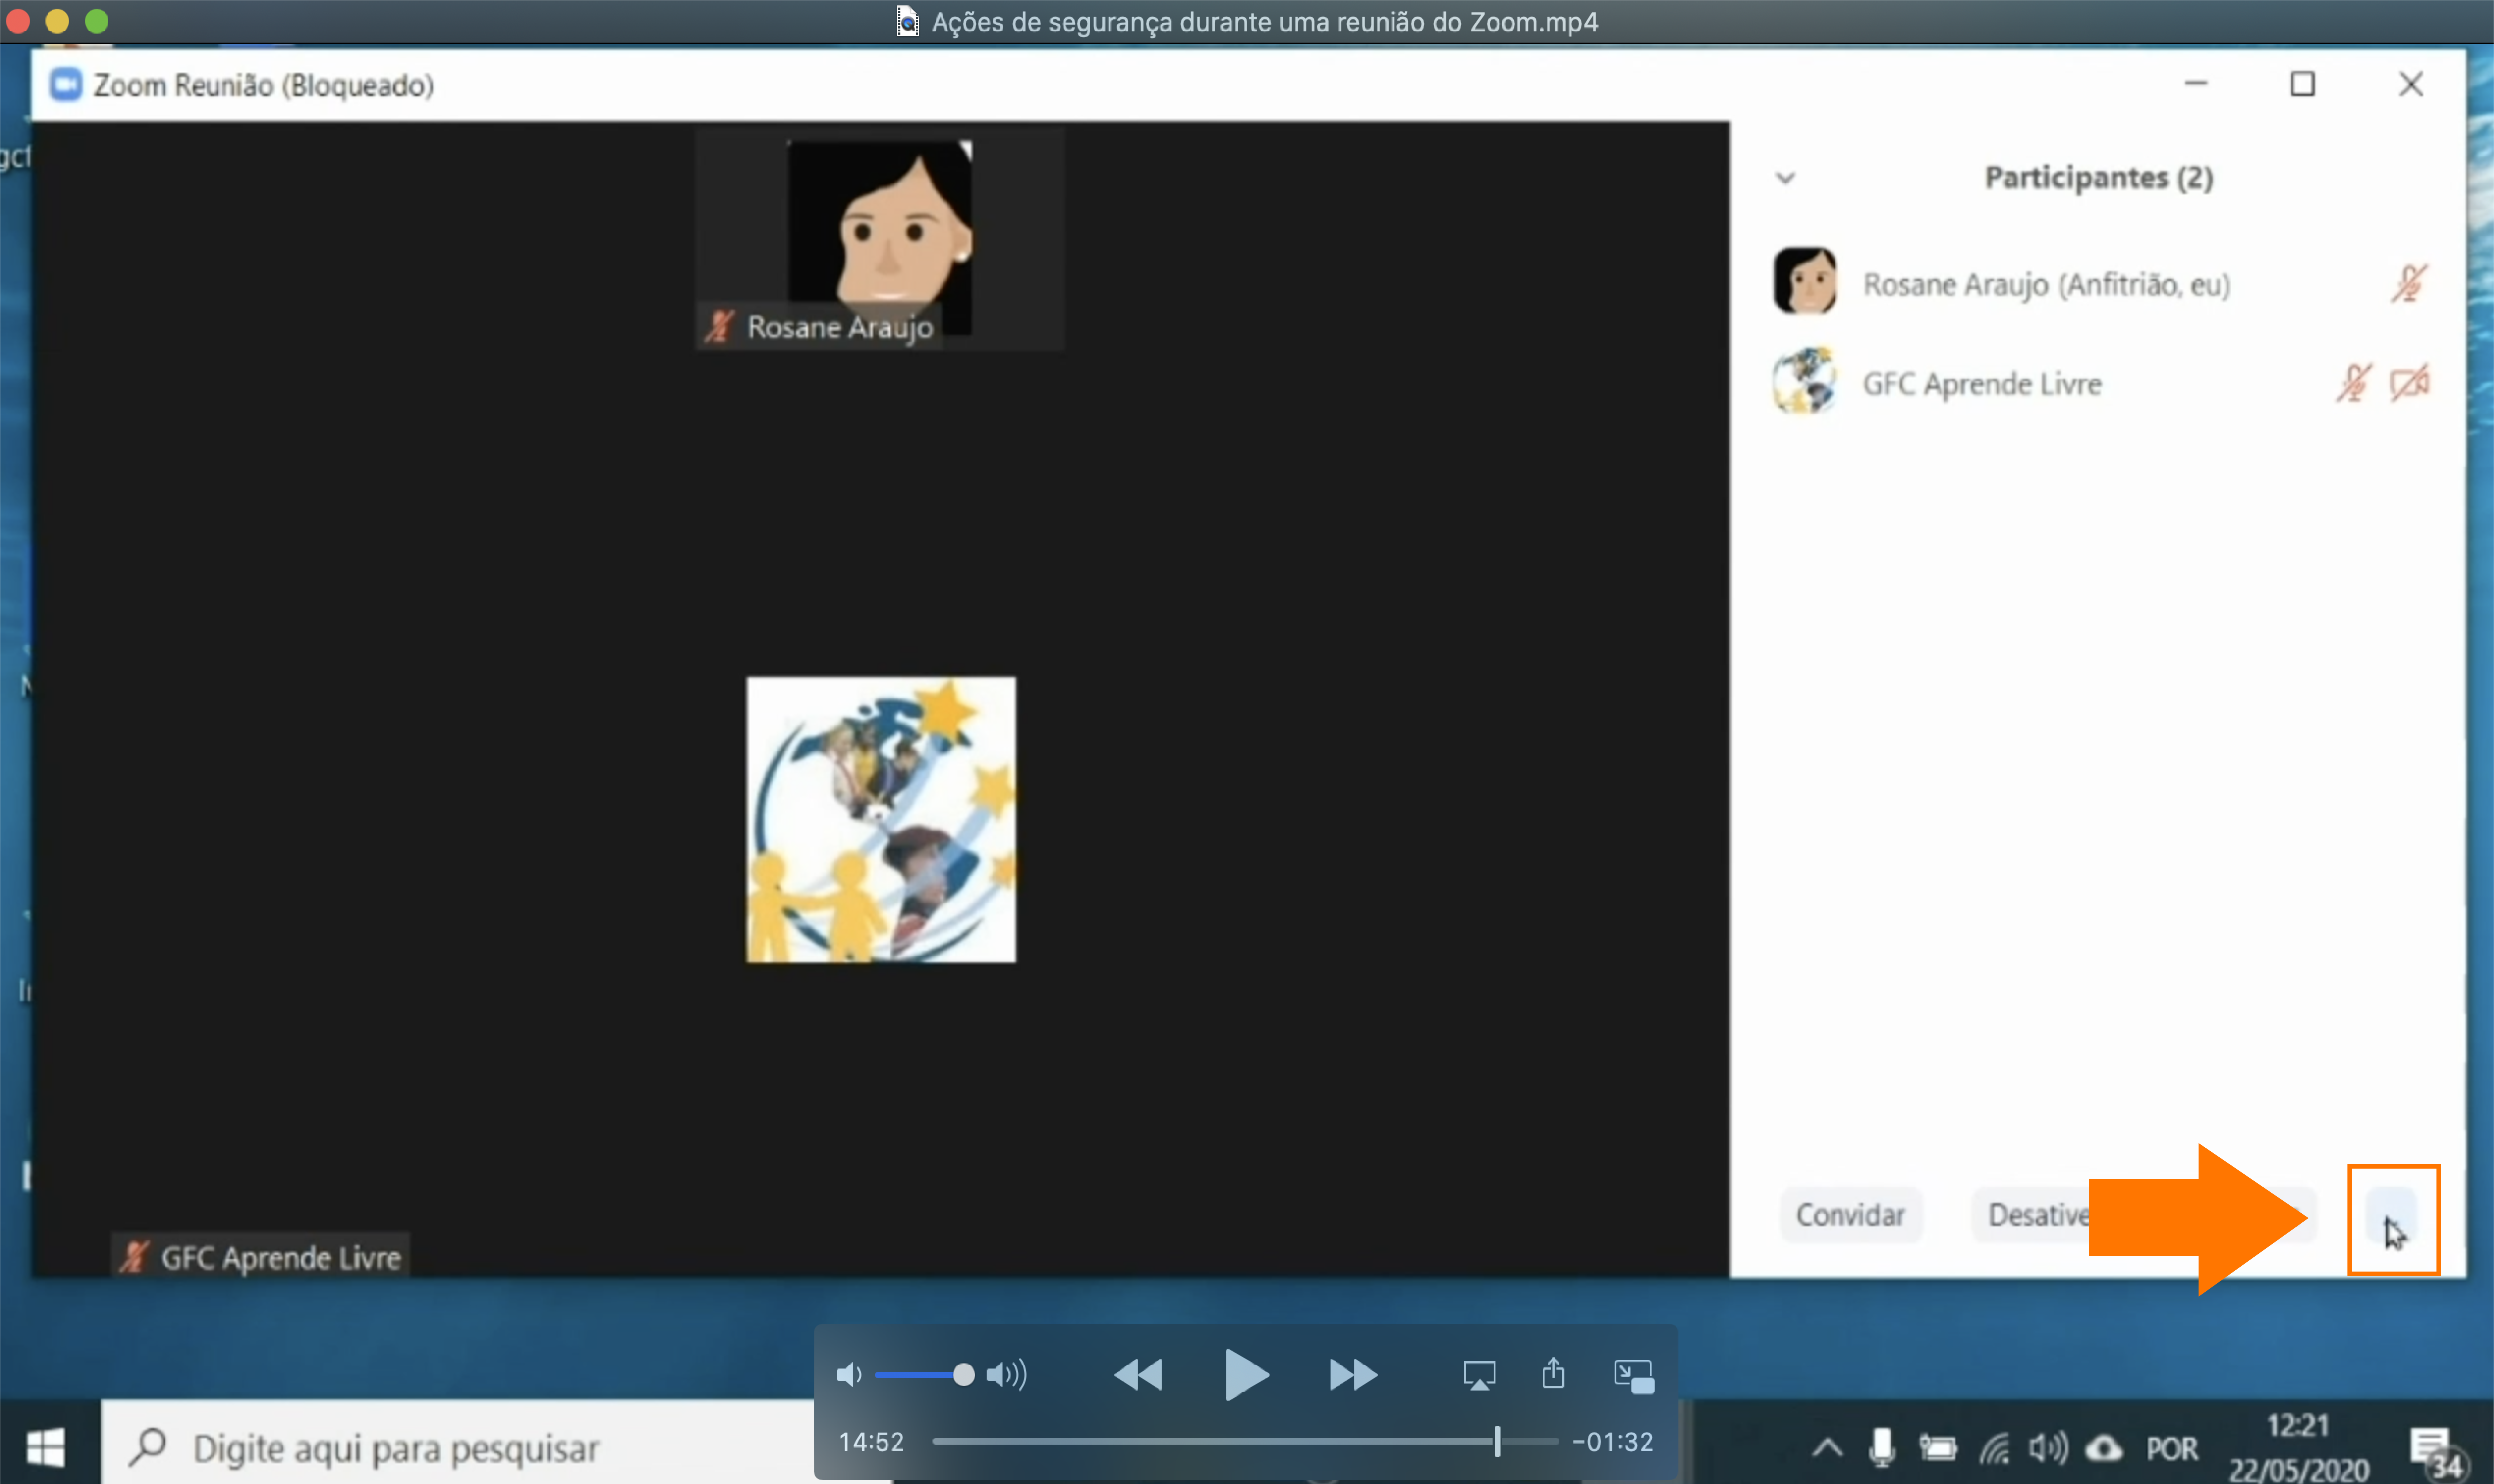Click the GFC Aprende Livre main video image
This screenshot has height=1484, width=2494.
880,819
